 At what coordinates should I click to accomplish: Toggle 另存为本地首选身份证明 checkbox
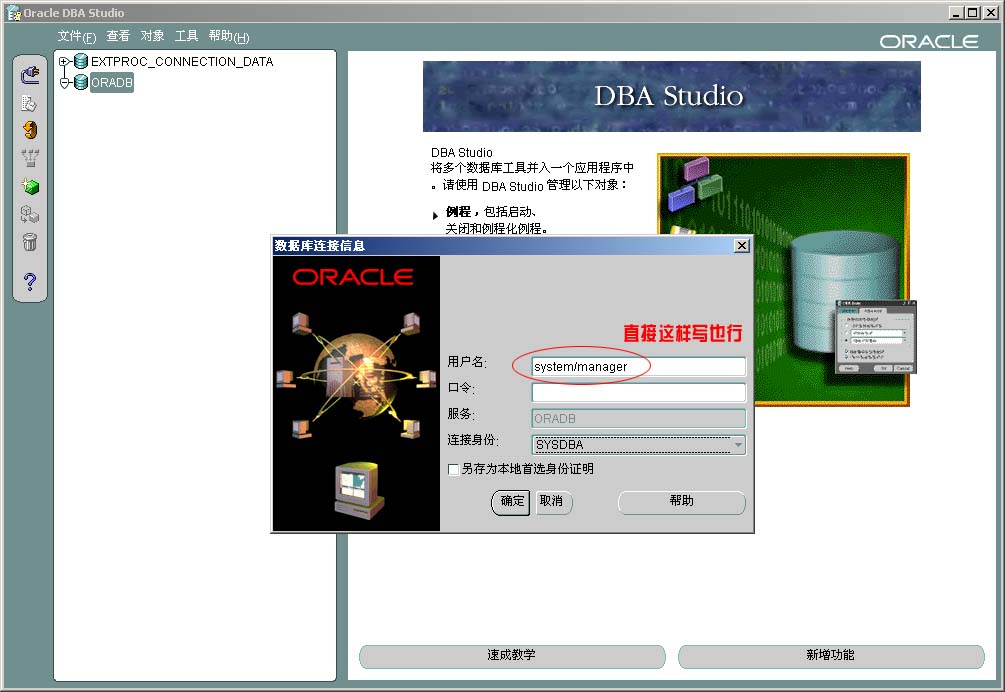(x=453, y=470)
